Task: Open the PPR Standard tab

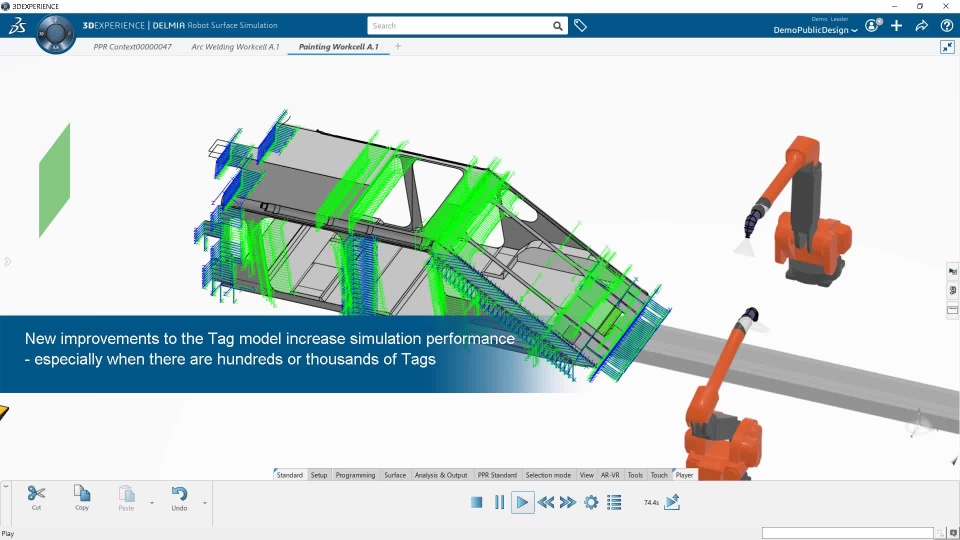Action: pyautogui.click(x=497, y=475)
